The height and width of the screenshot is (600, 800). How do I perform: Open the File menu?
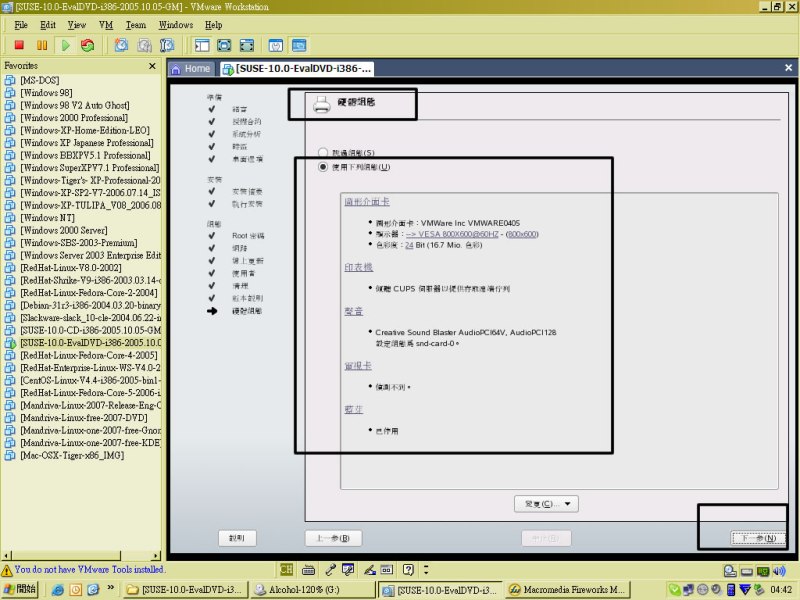pyautogui.click(x=21, y=25)
